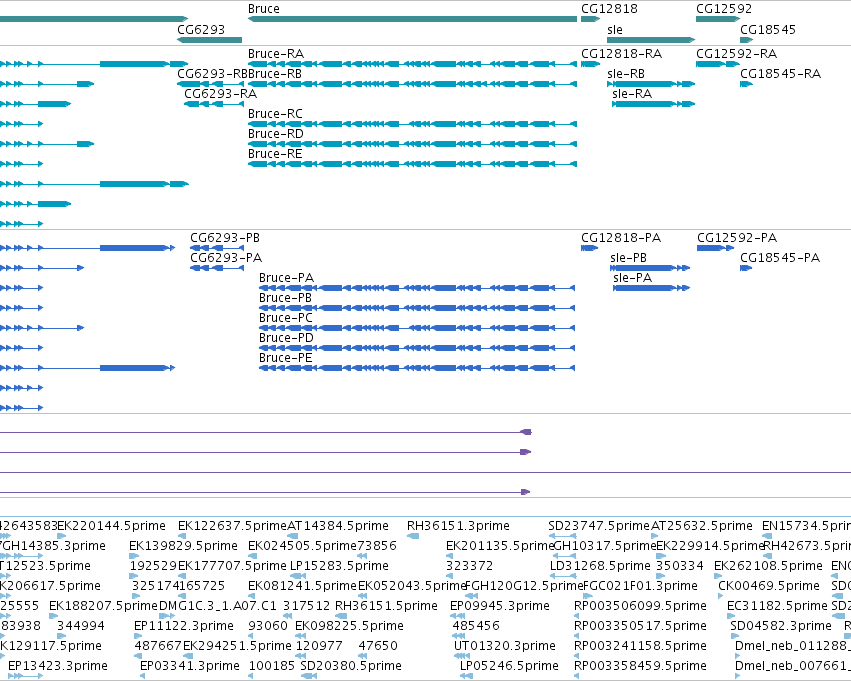Image resolution: width=851 pixels, height=681 pixels.
Task: Click EST EK052043.5prime
Action: 412,586
